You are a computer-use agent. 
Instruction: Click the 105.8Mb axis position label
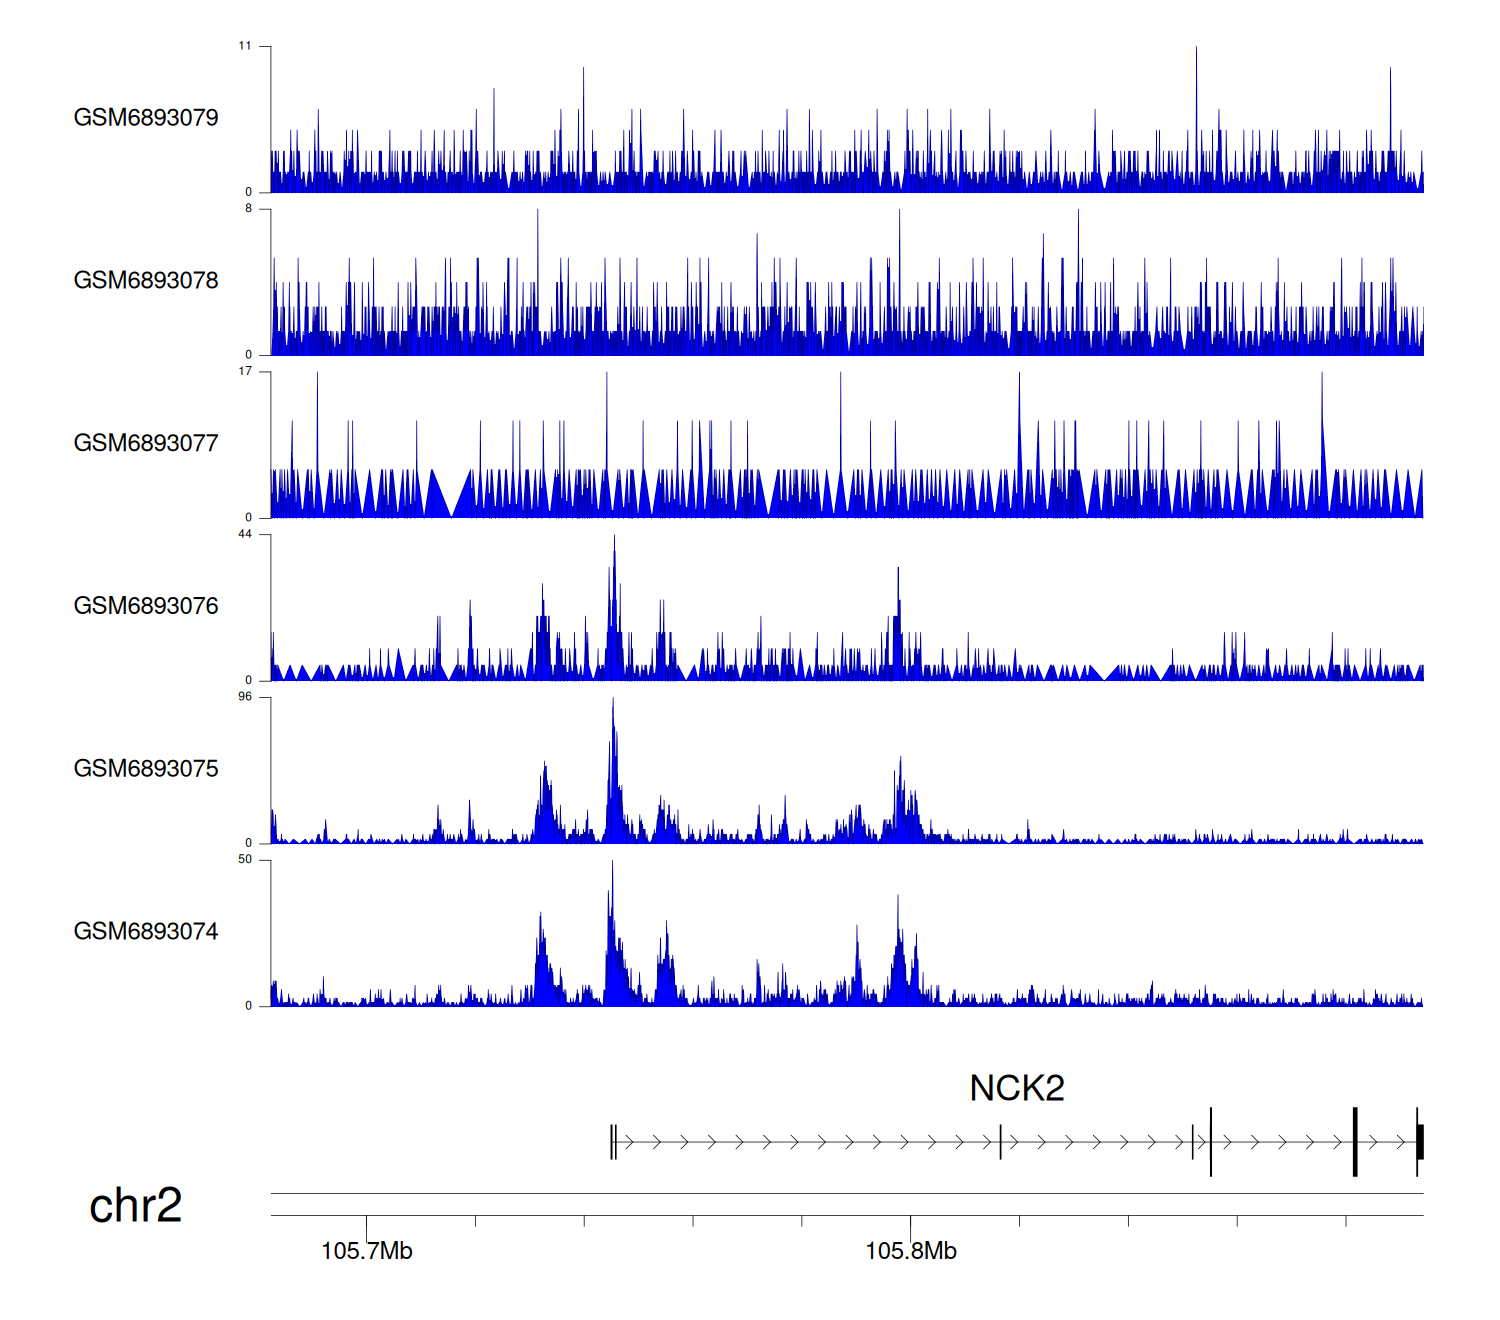click(x=910, y=1251)
